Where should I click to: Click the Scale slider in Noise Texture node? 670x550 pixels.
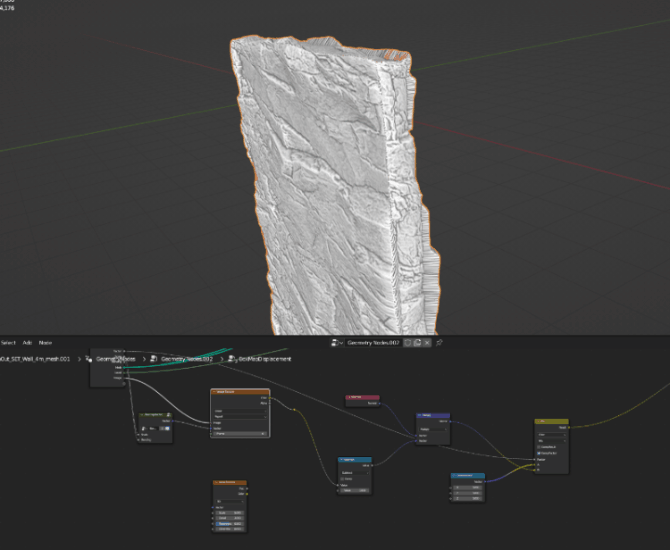pyautogui.click(x=230, y=513)
